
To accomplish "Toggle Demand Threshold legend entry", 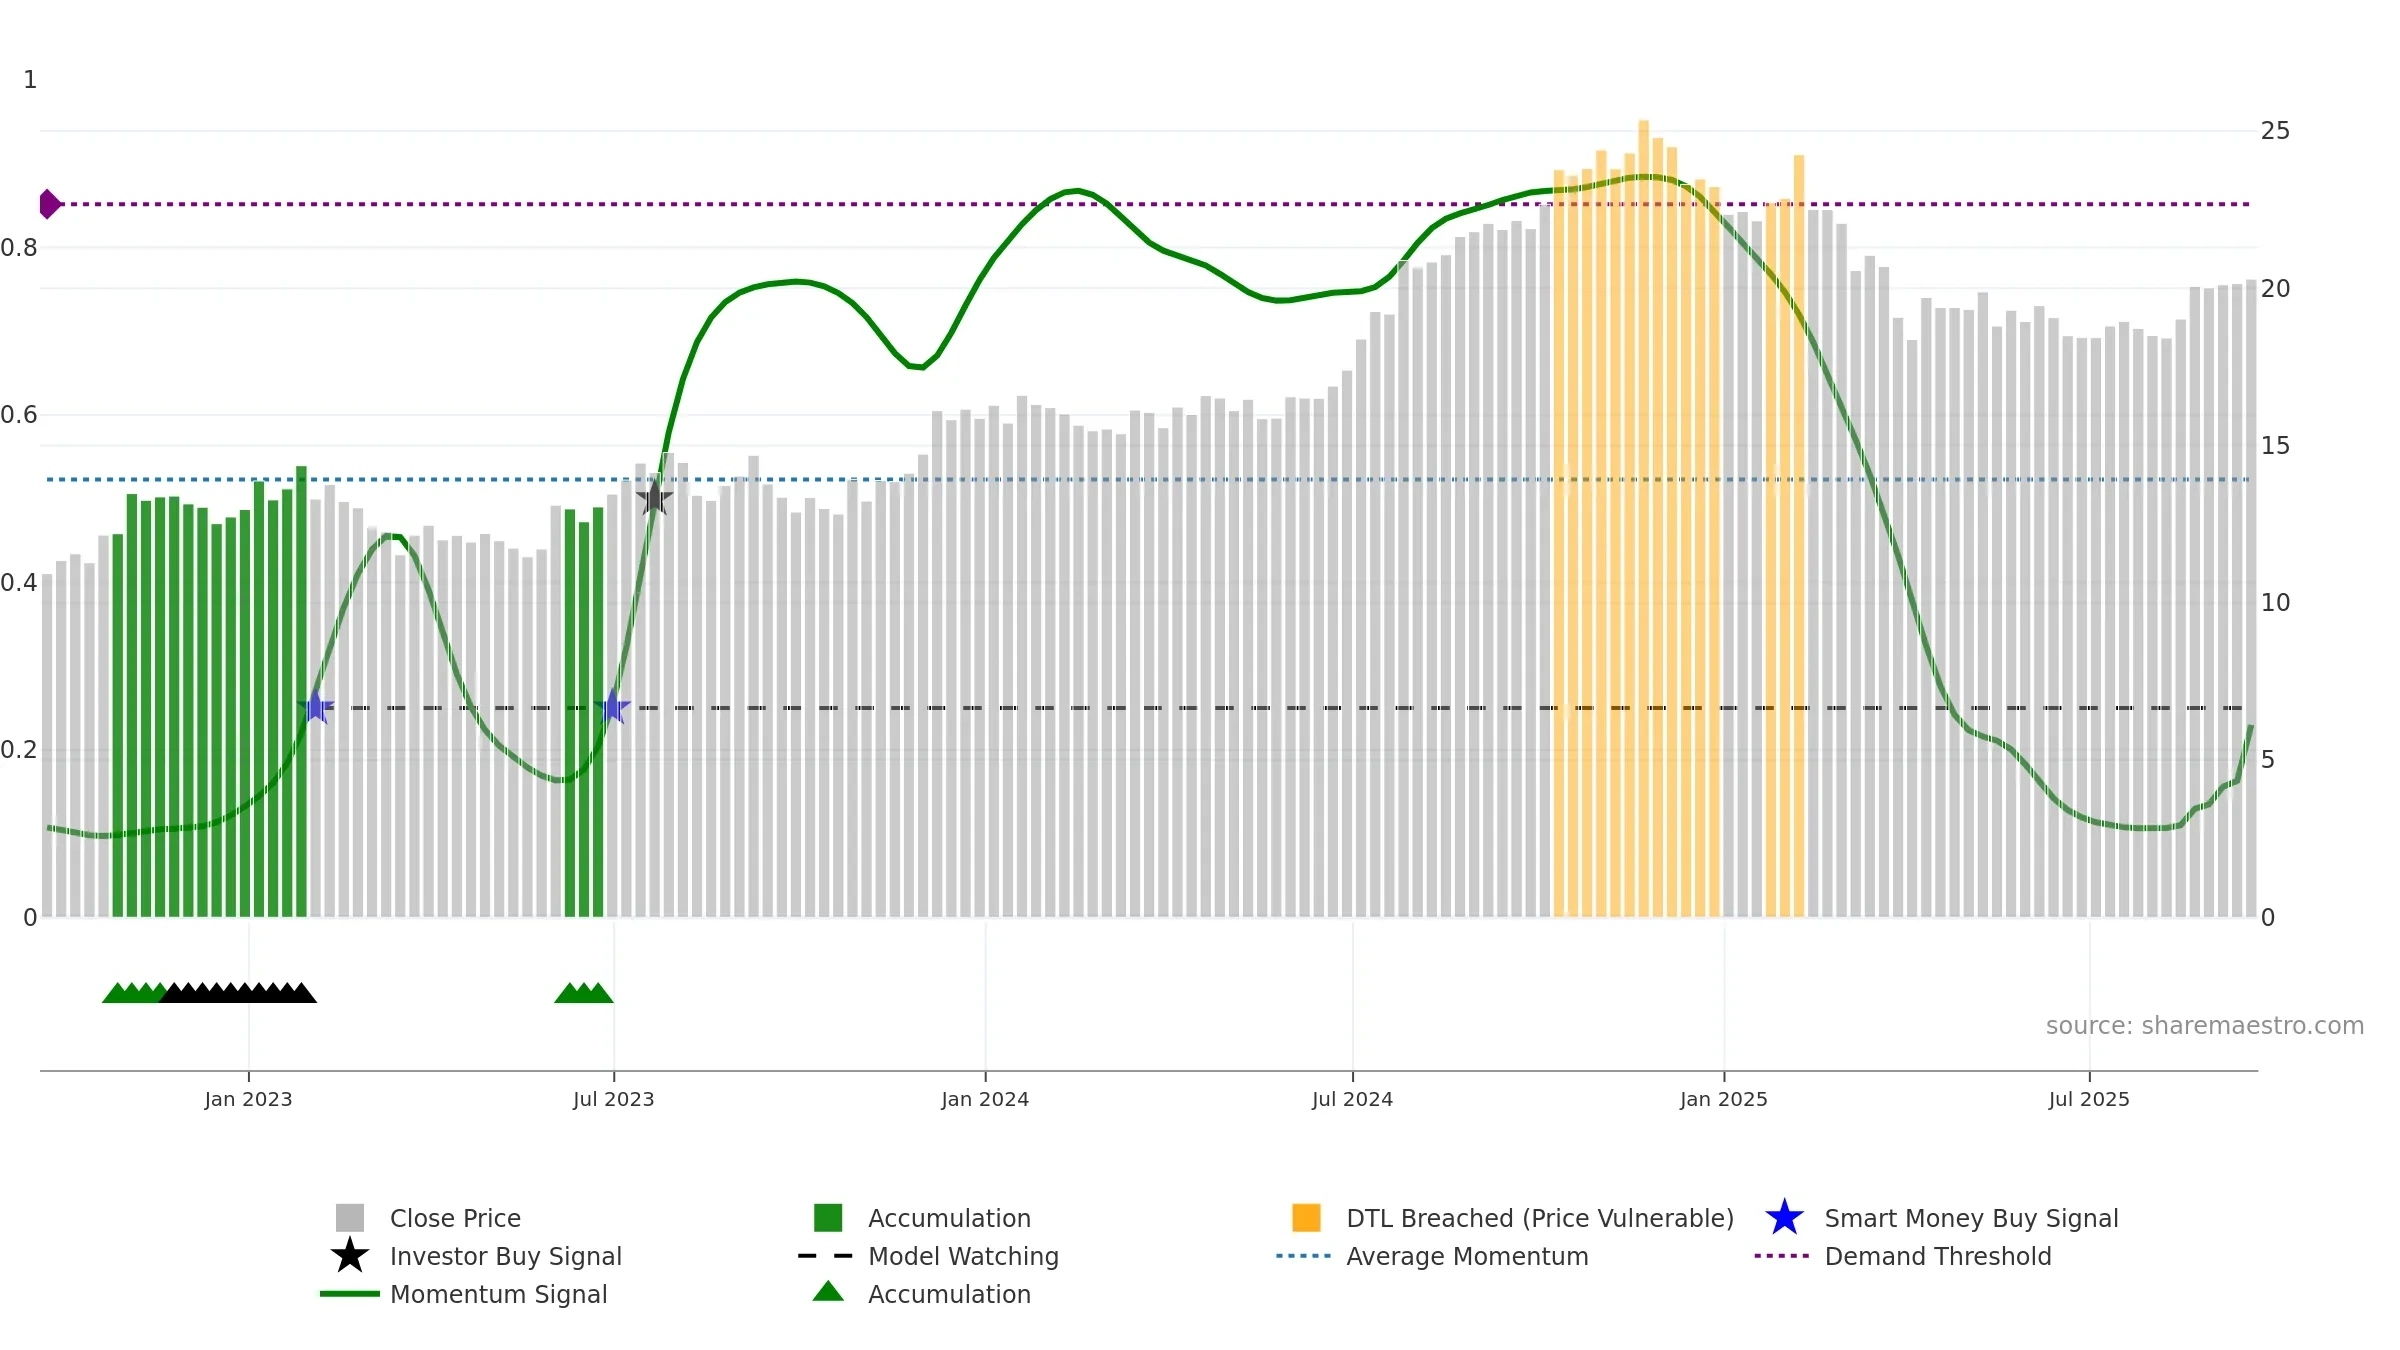I will (x=1902, y=1256).
